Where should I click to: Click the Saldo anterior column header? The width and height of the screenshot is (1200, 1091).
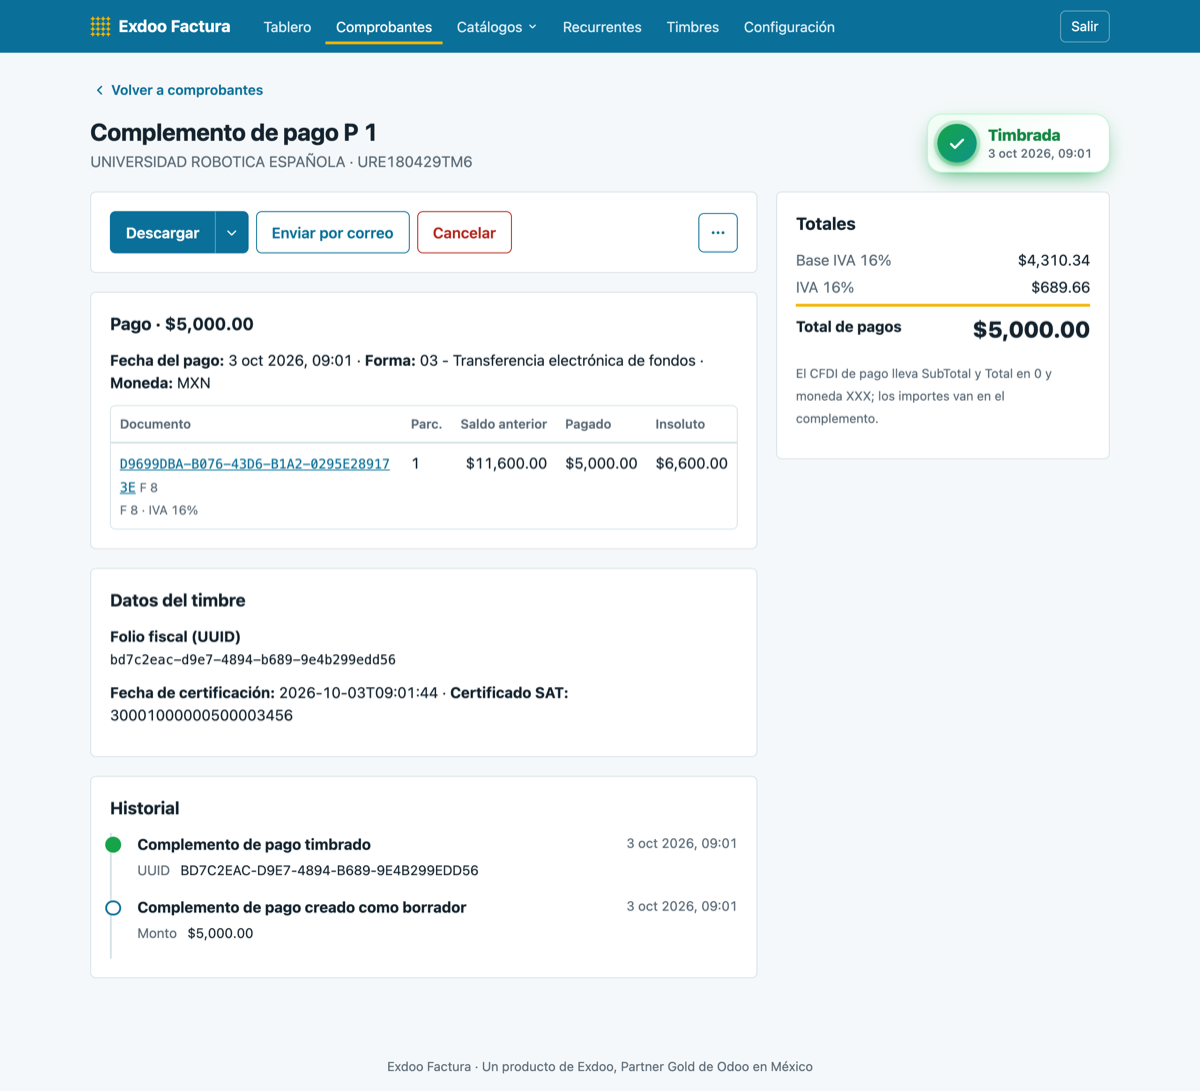[504, 424]
